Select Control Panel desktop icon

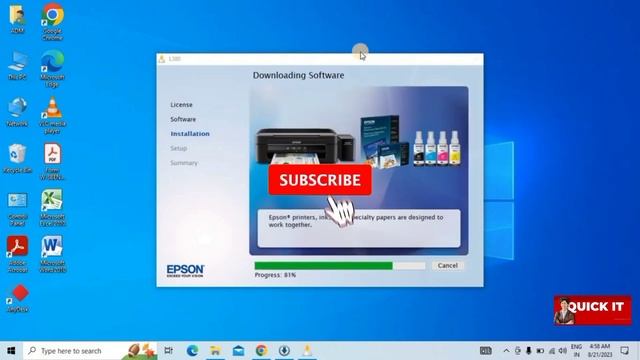(x=17, y=209)
